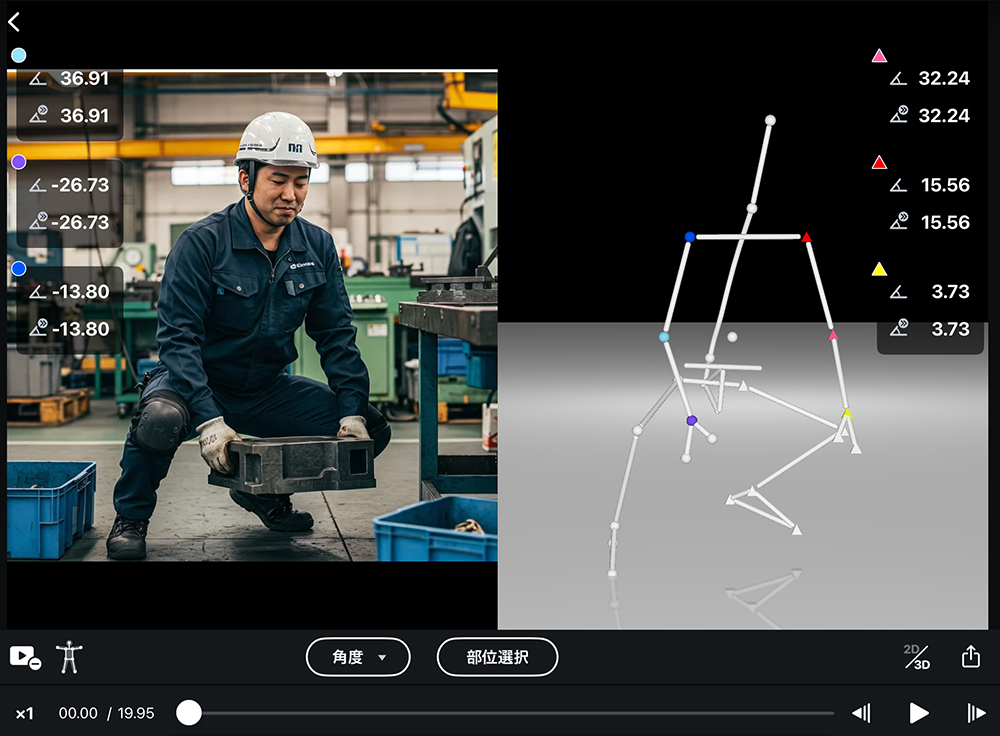Select the red triangle marker legend

pos(879,162)
